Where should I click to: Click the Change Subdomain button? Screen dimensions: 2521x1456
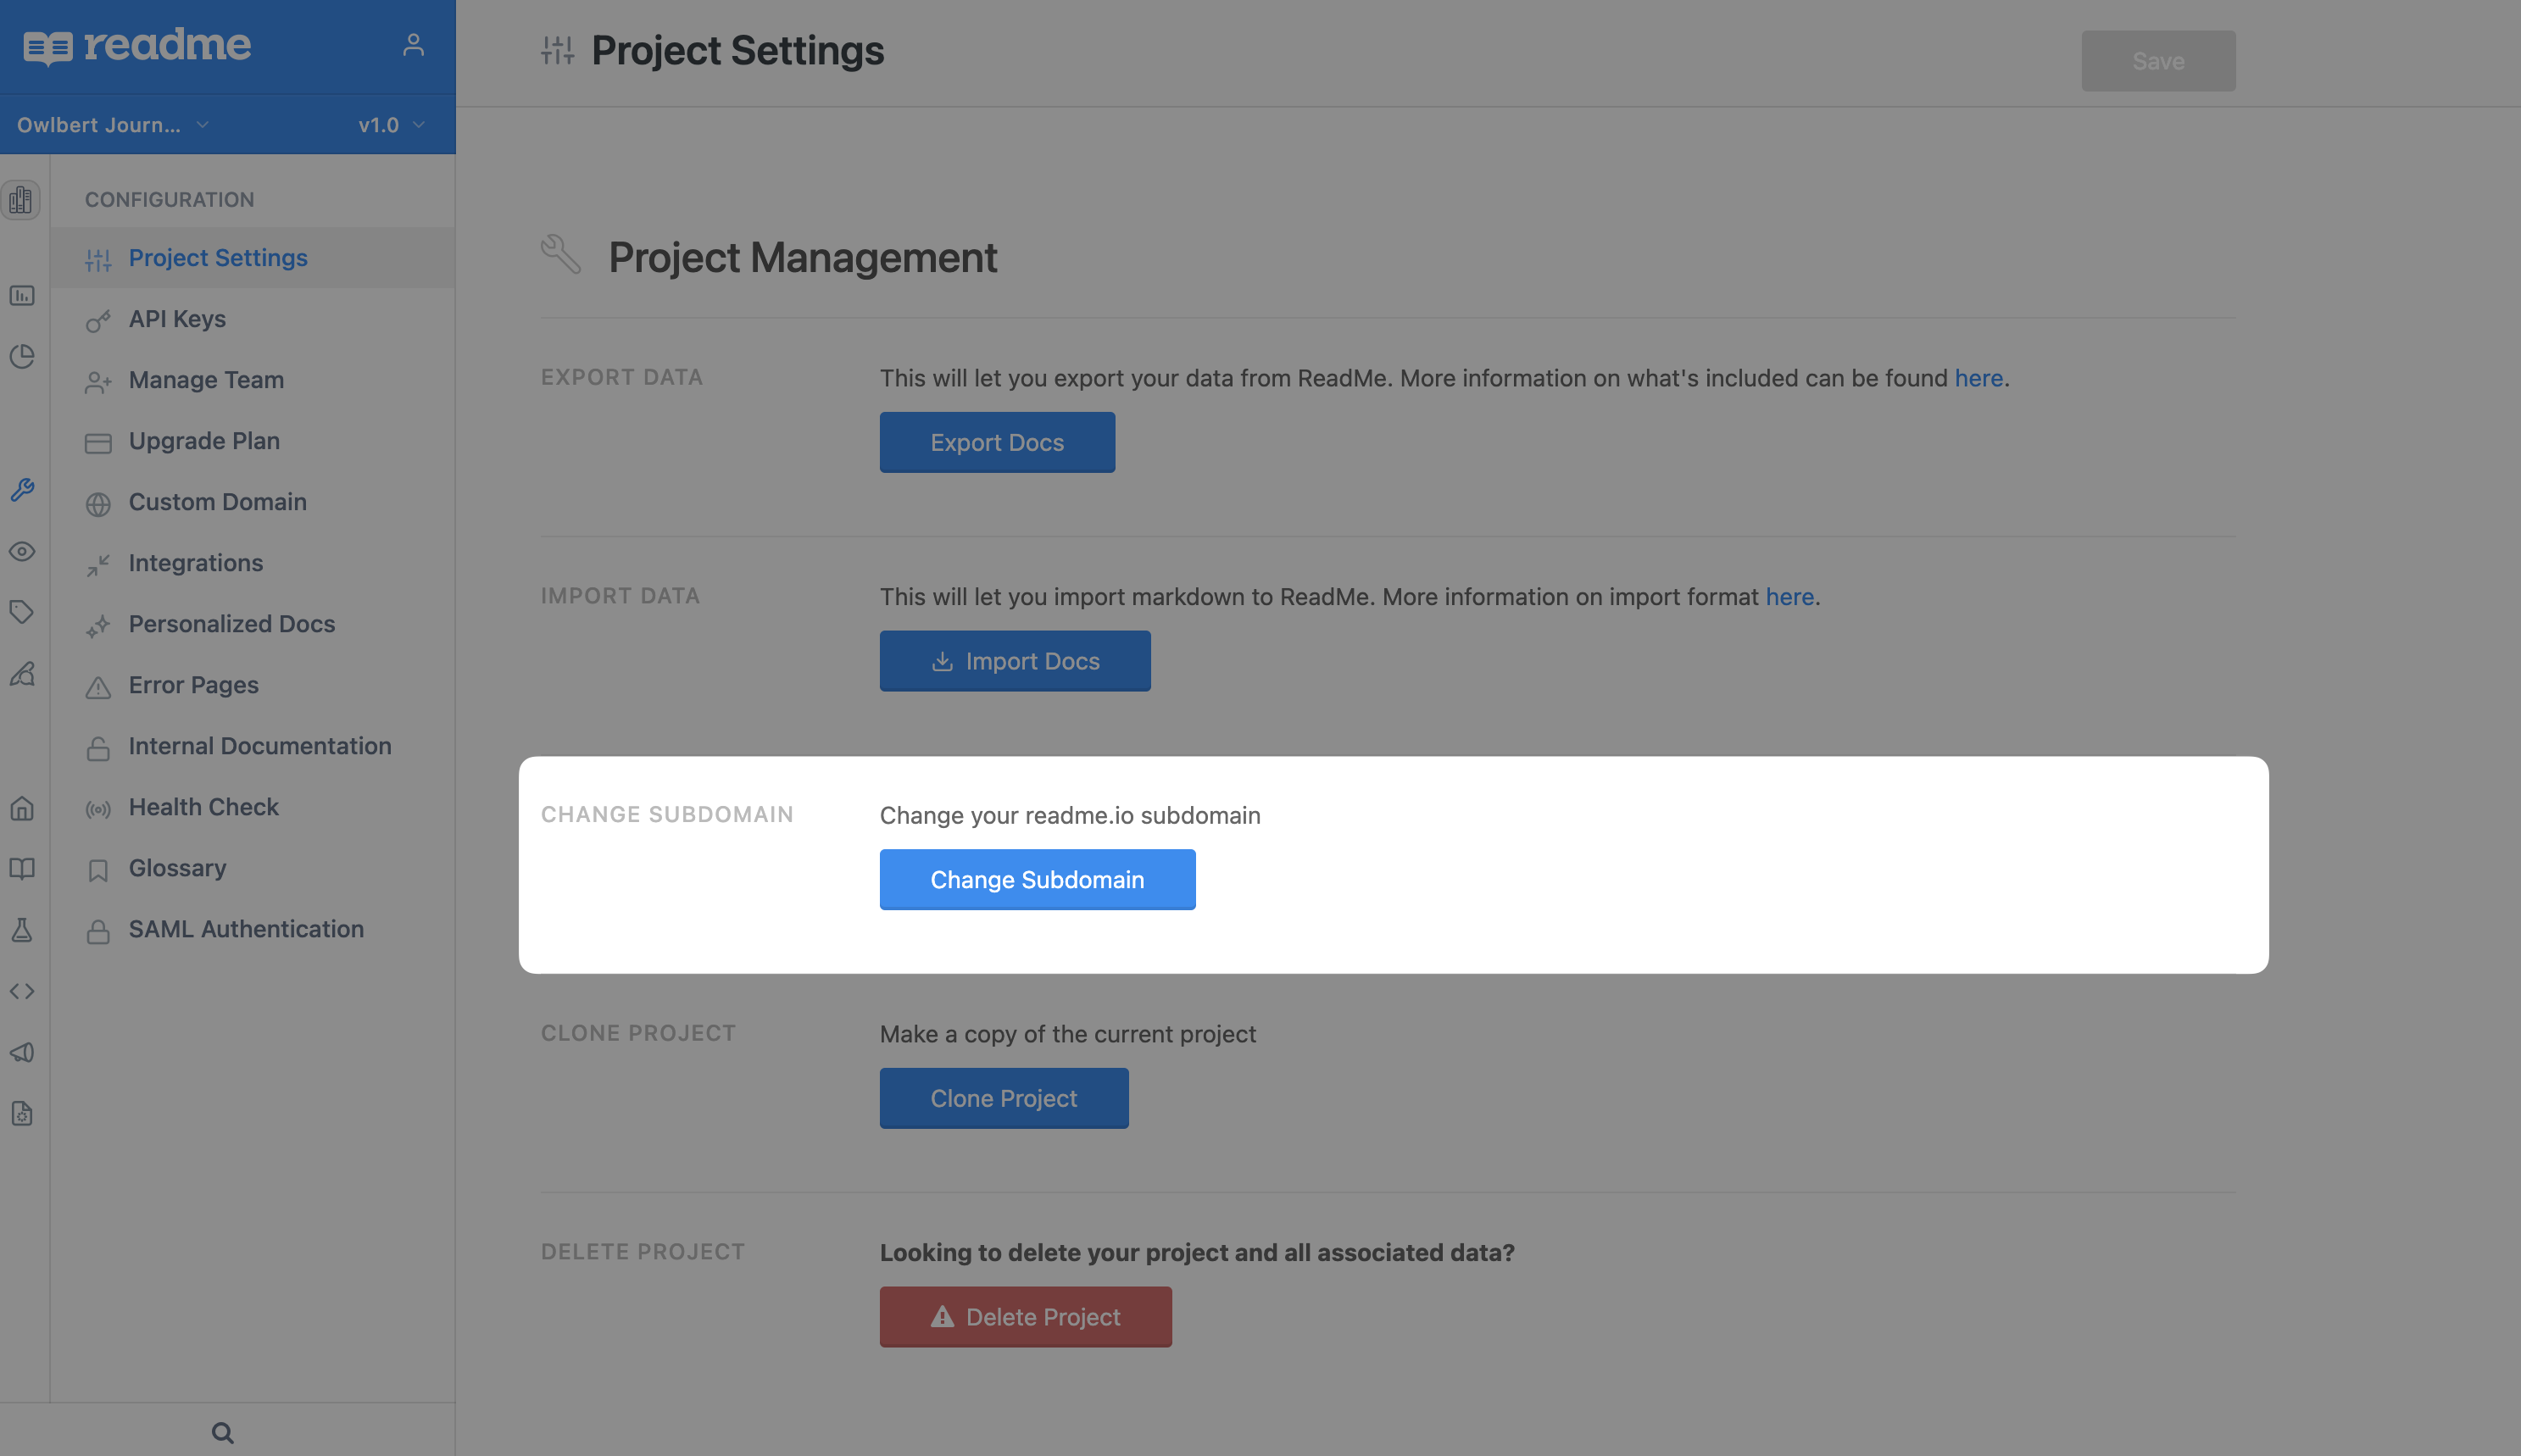pyautogui.click(x=1037, y=879)
